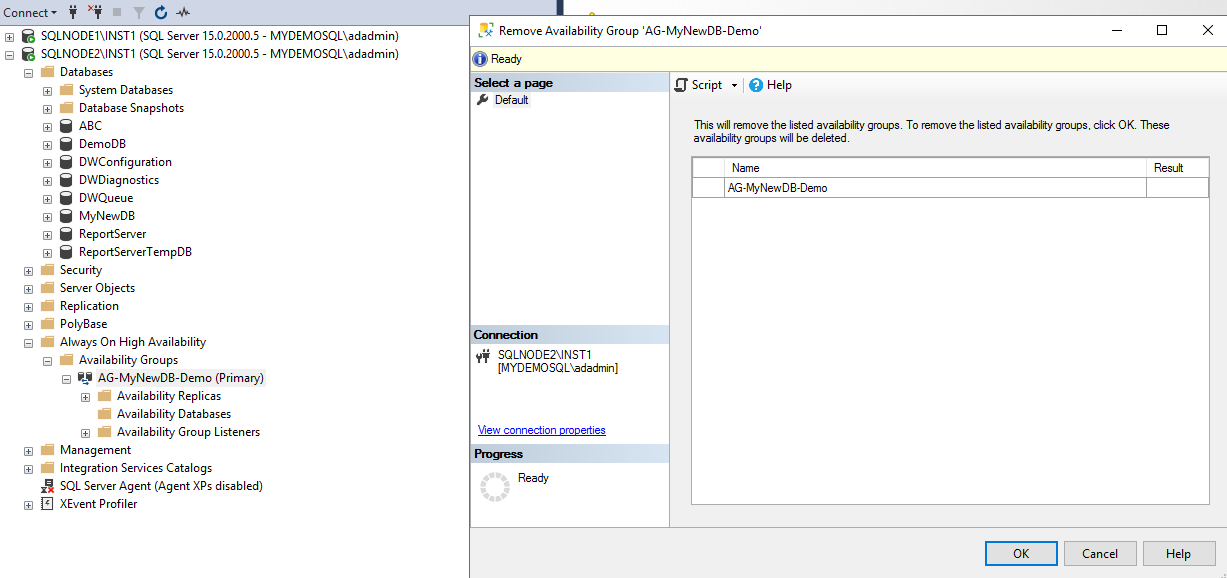The height and width of the screenshot is (578, 1227).
Task: Expand the Availability Group Listeners node
Action: (85, 432)
